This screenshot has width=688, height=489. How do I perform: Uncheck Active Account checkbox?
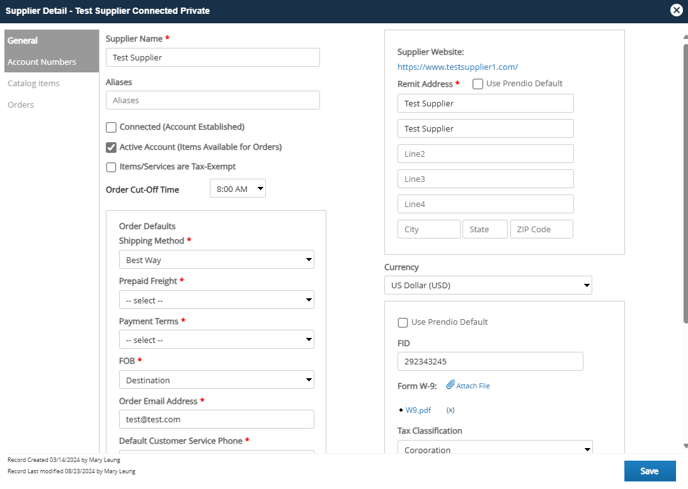pos(111,147)
